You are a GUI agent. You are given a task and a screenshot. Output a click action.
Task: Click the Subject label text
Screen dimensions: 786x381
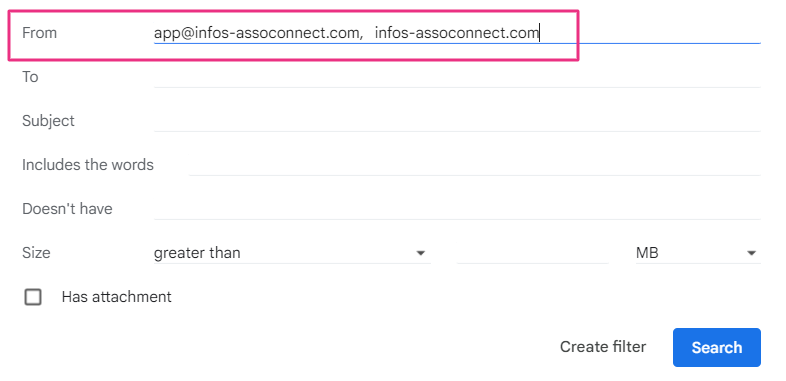[x=48, y=121]
